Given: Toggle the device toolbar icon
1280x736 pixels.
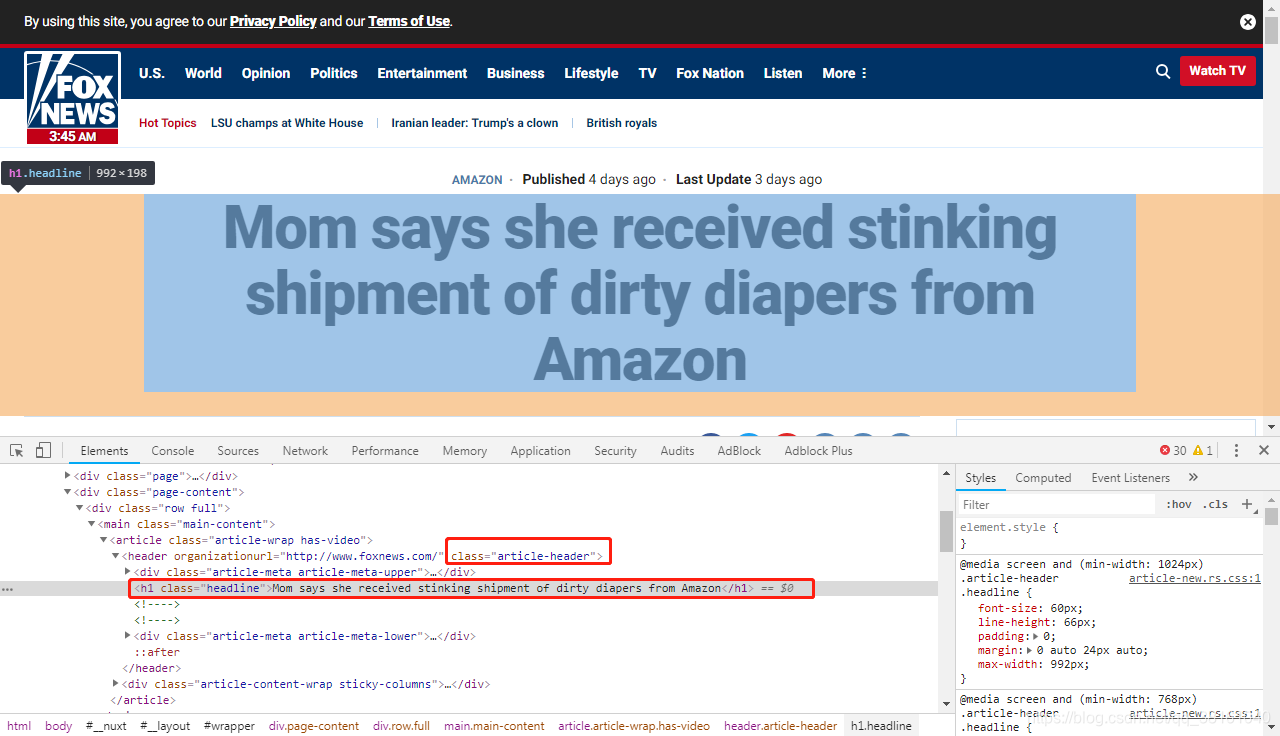Looking at the screenshot, I should tap(43, 450).
